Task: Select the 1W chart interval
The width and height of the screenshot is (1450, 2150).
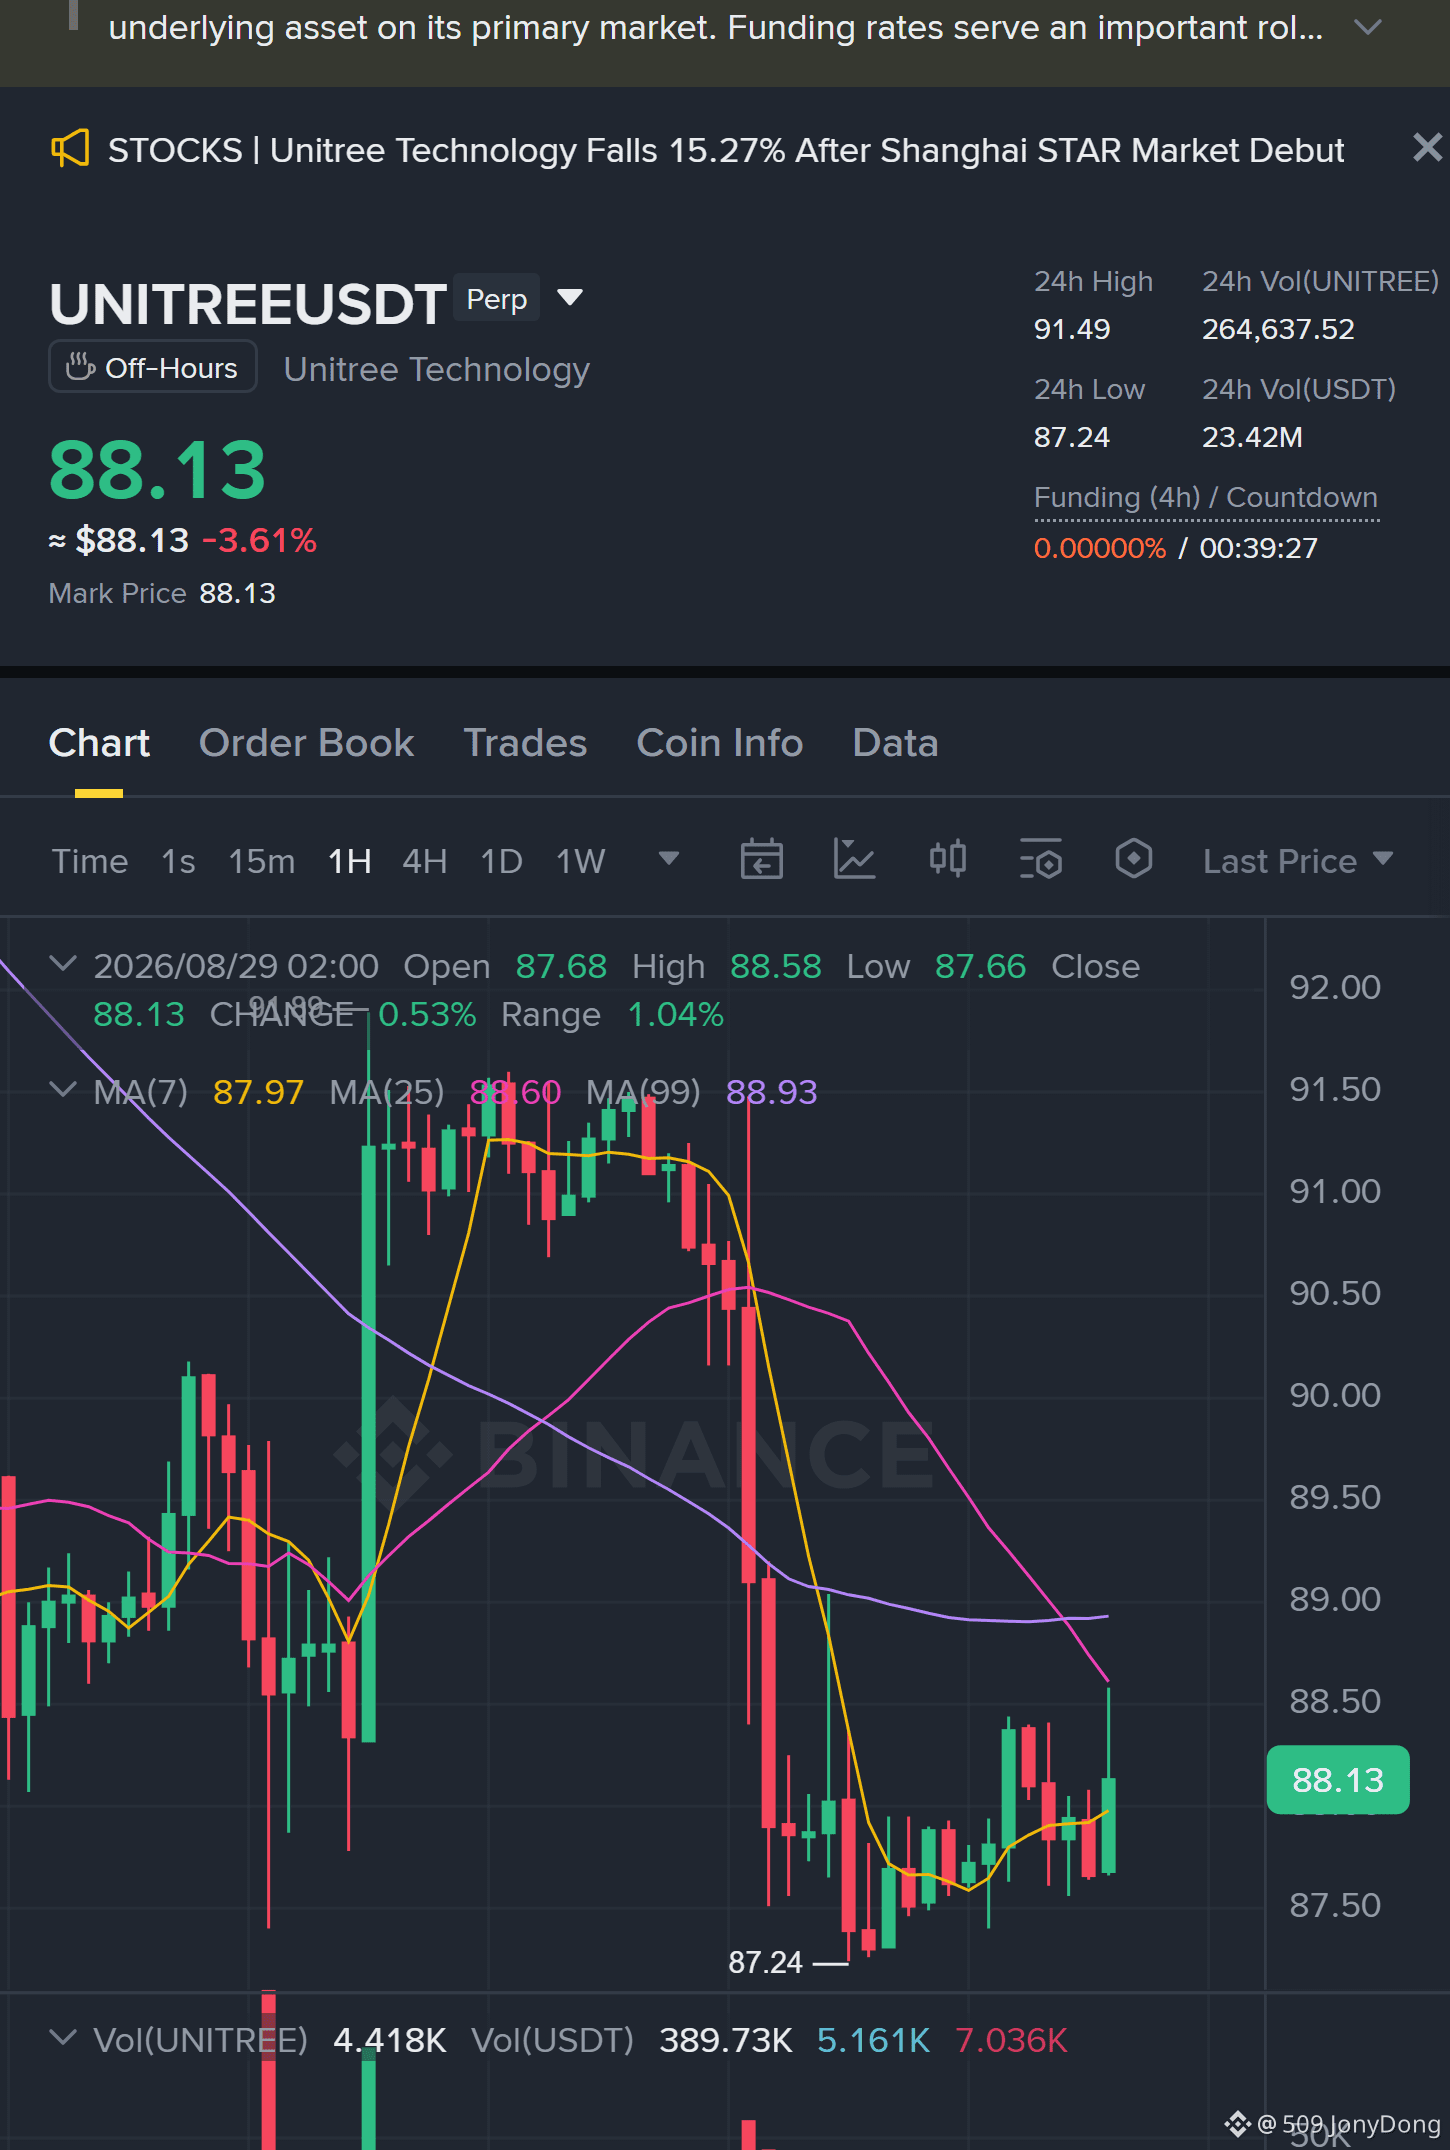Action: click(581, 861)
